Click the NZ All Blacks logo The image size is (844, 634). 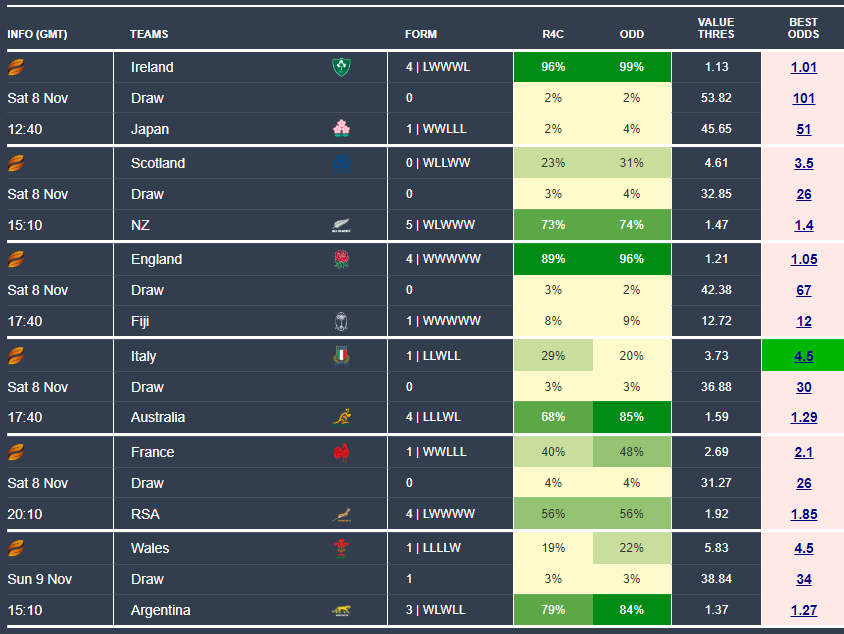pyautogui.click(x=342, y=226)
